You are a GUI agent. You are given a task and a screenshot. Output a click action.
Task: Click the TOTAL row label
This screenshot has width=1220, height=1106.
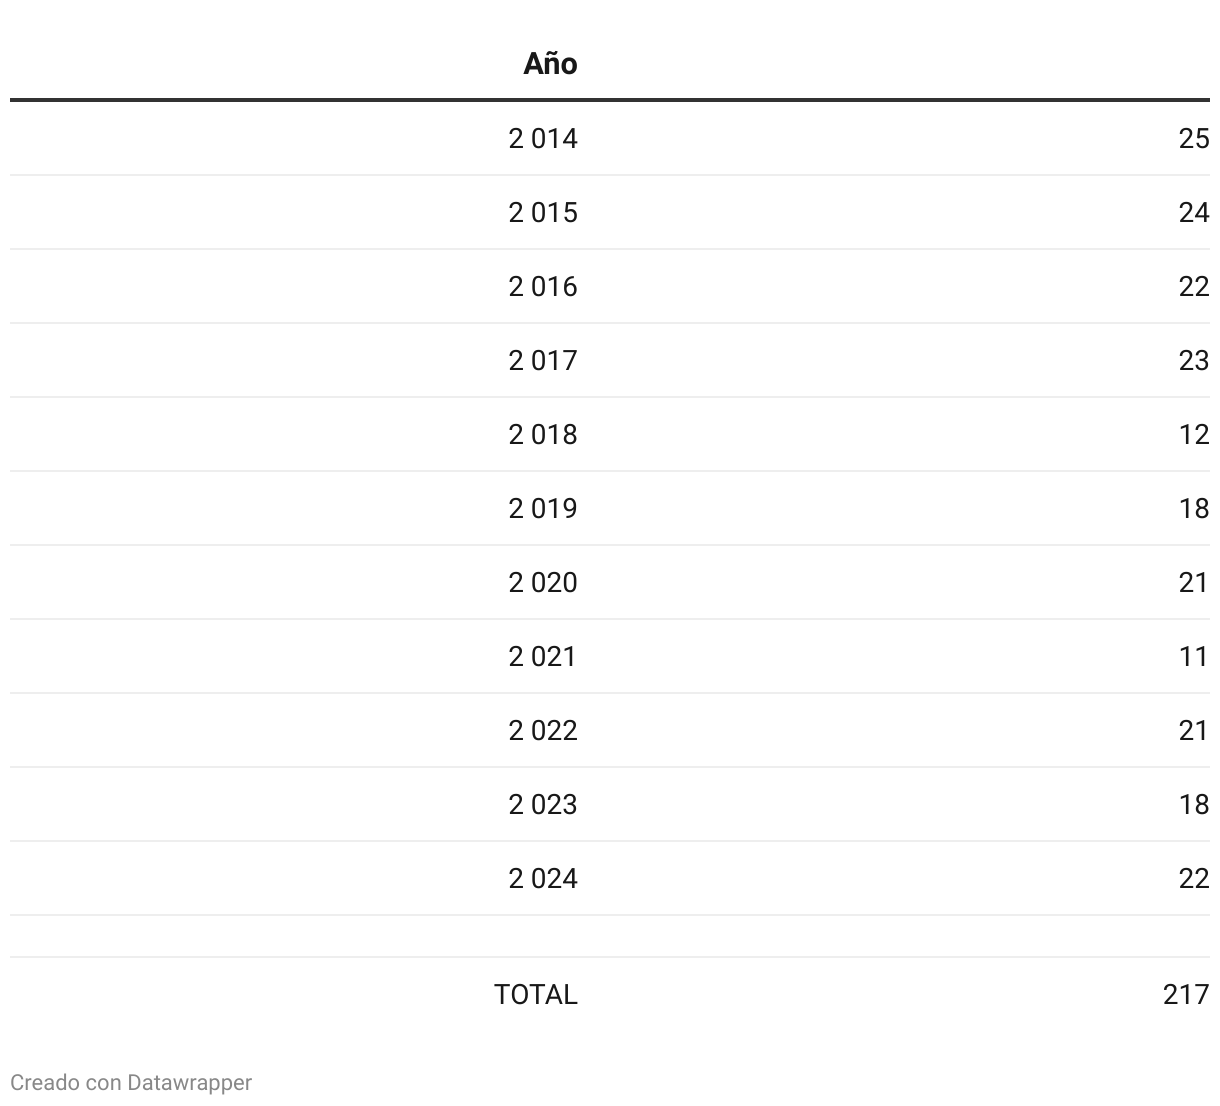pos(535,994)
